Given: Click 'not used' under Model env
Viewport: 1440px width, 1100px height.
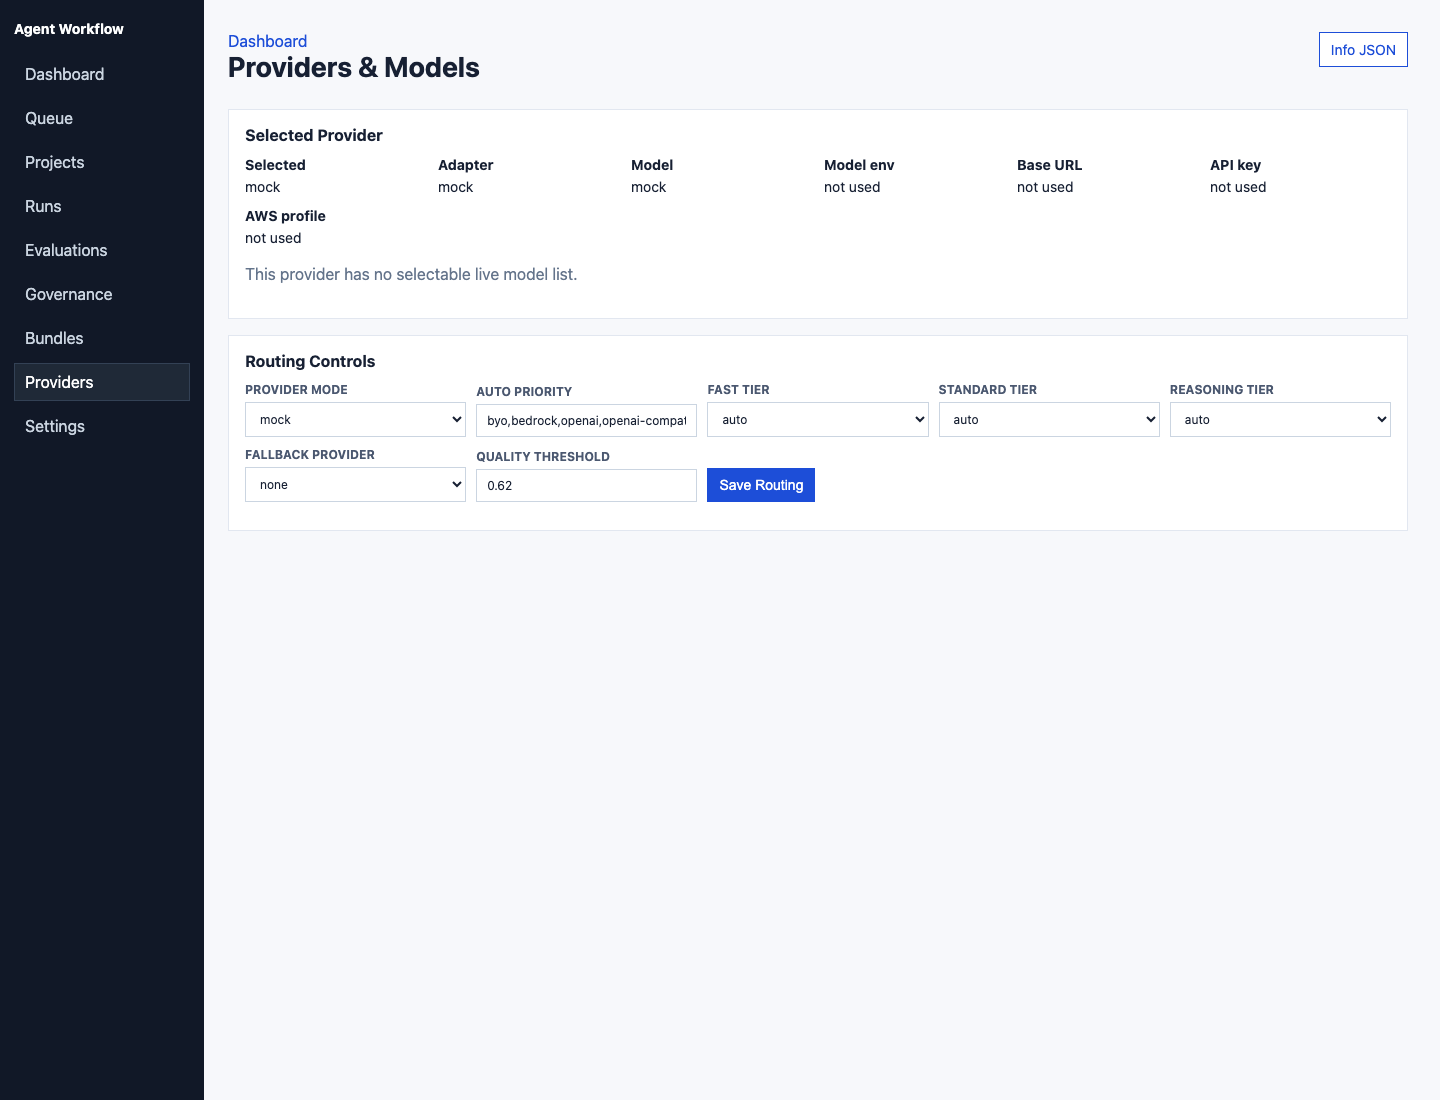Looking at the screenshot, I should [x=852, y=187].
